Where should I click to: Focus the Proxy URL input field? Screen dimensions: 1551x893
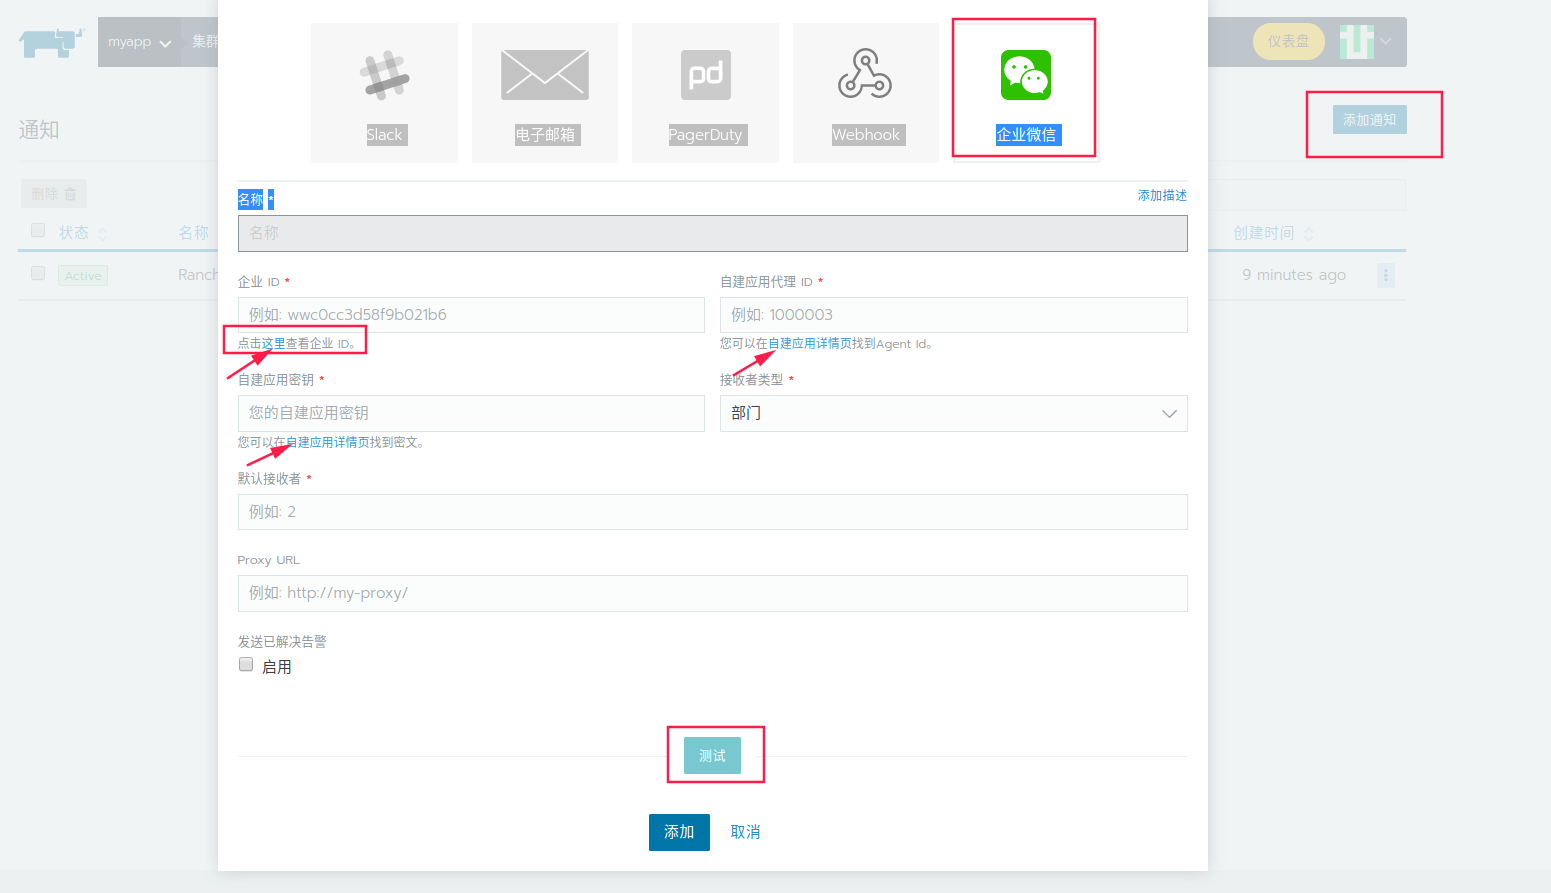point(712,593)
